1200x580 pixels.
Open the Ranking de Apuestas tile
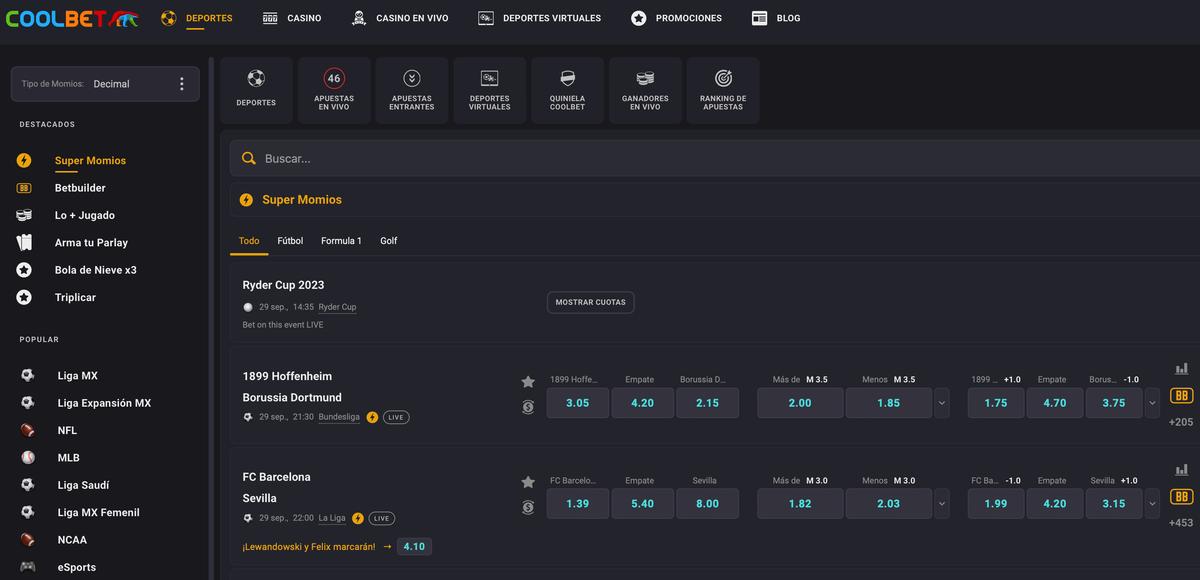point(723,90)
